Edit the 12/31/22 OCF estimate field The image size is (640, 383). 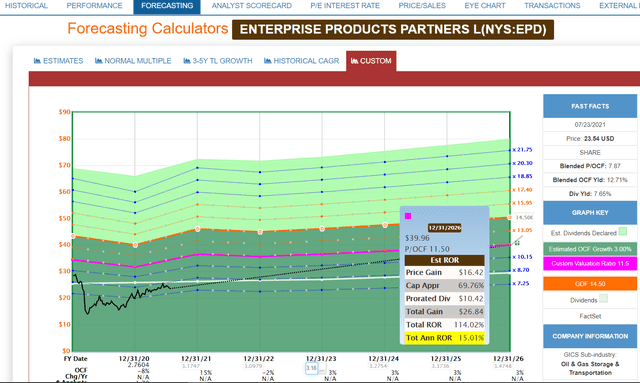coord(253,366)
